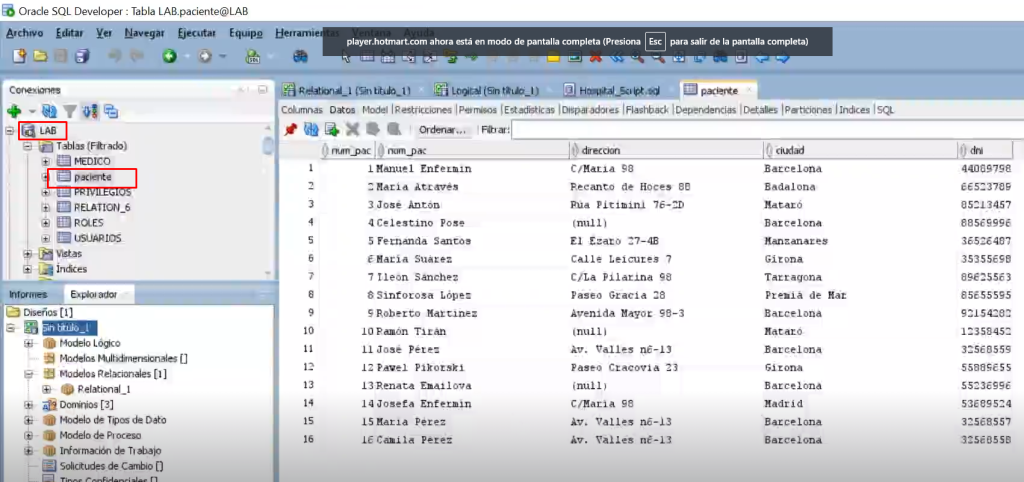1024x482 pixels.
Task: Insert a row with the green-plus row icon
Action: 332,129
